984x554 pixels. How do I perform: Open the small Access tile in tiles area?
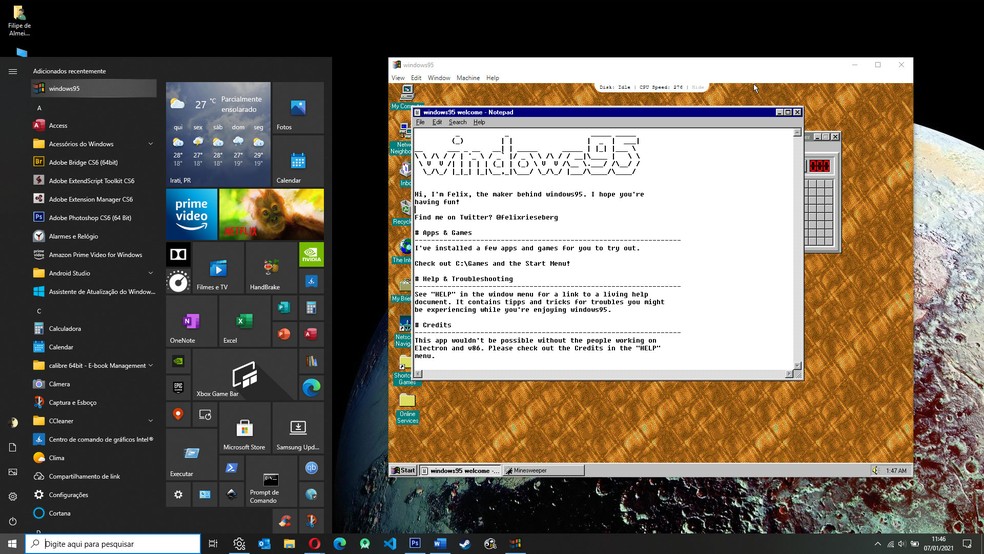pos(311,334)
